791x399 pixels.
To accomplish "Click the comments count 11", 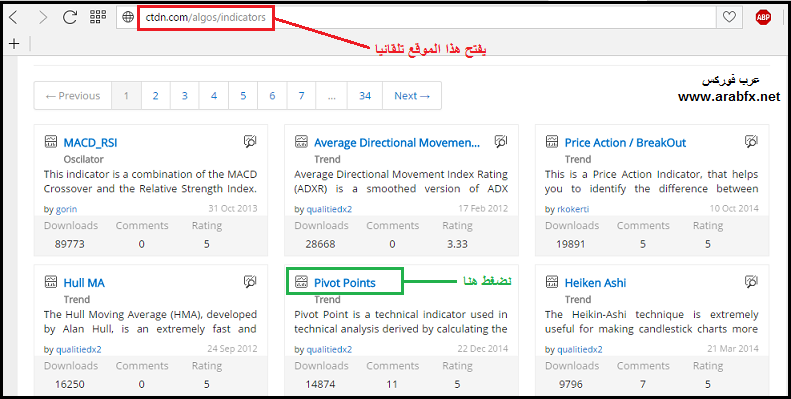I will (392, 384).
